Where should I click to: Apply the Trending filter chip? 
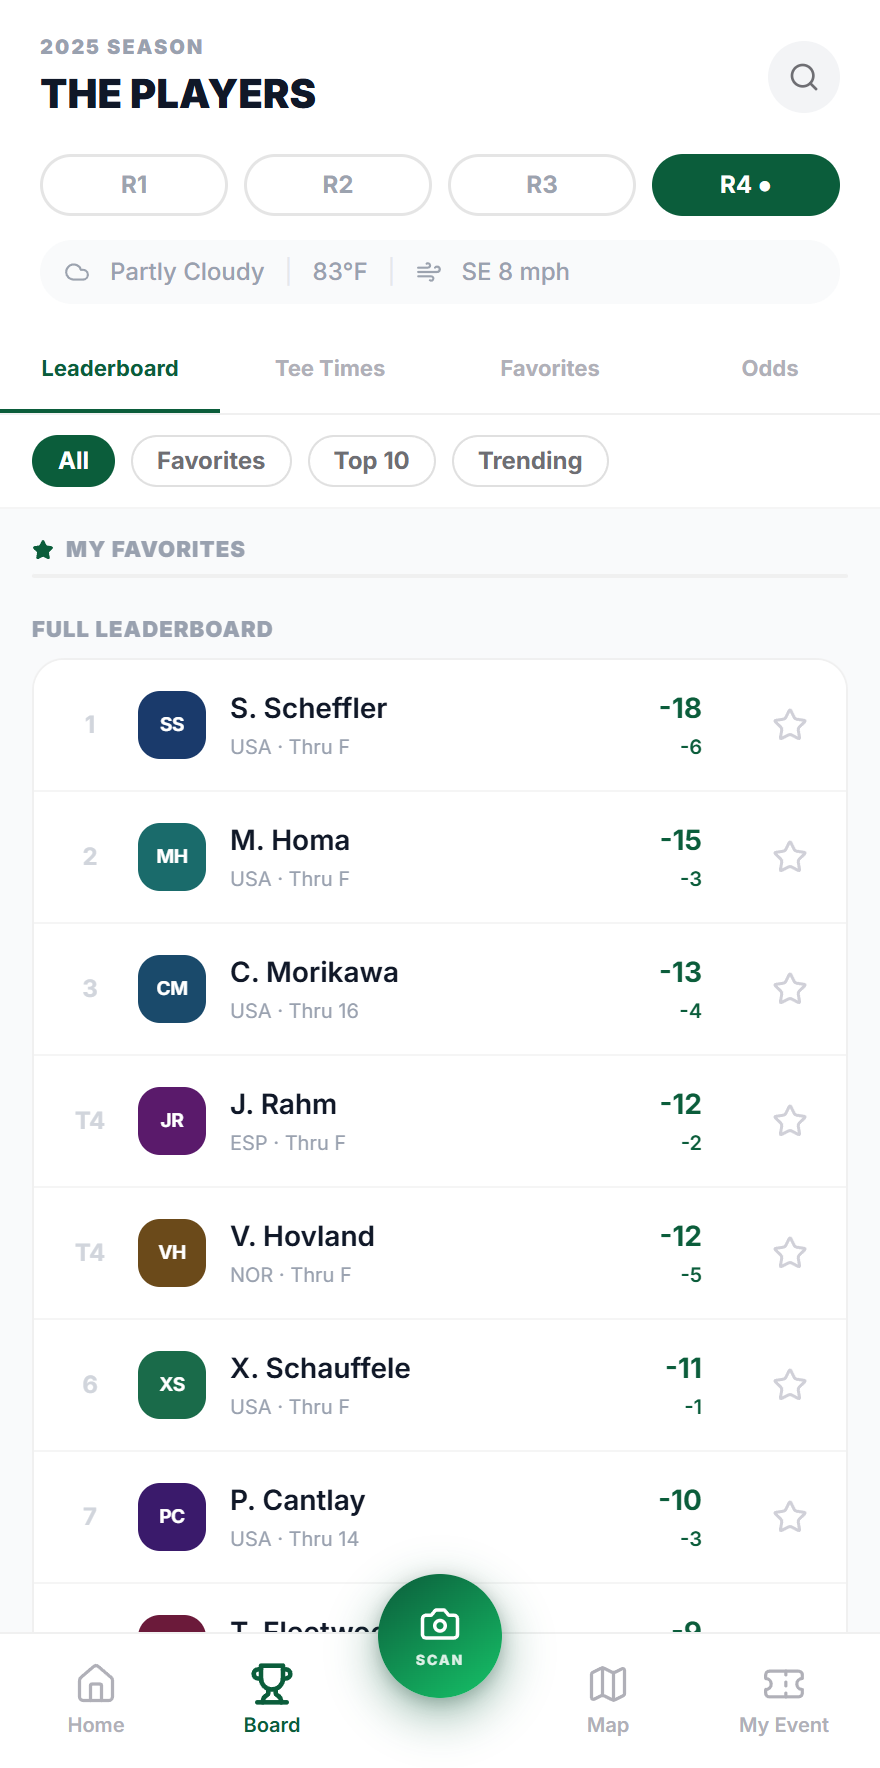point(530,461)
